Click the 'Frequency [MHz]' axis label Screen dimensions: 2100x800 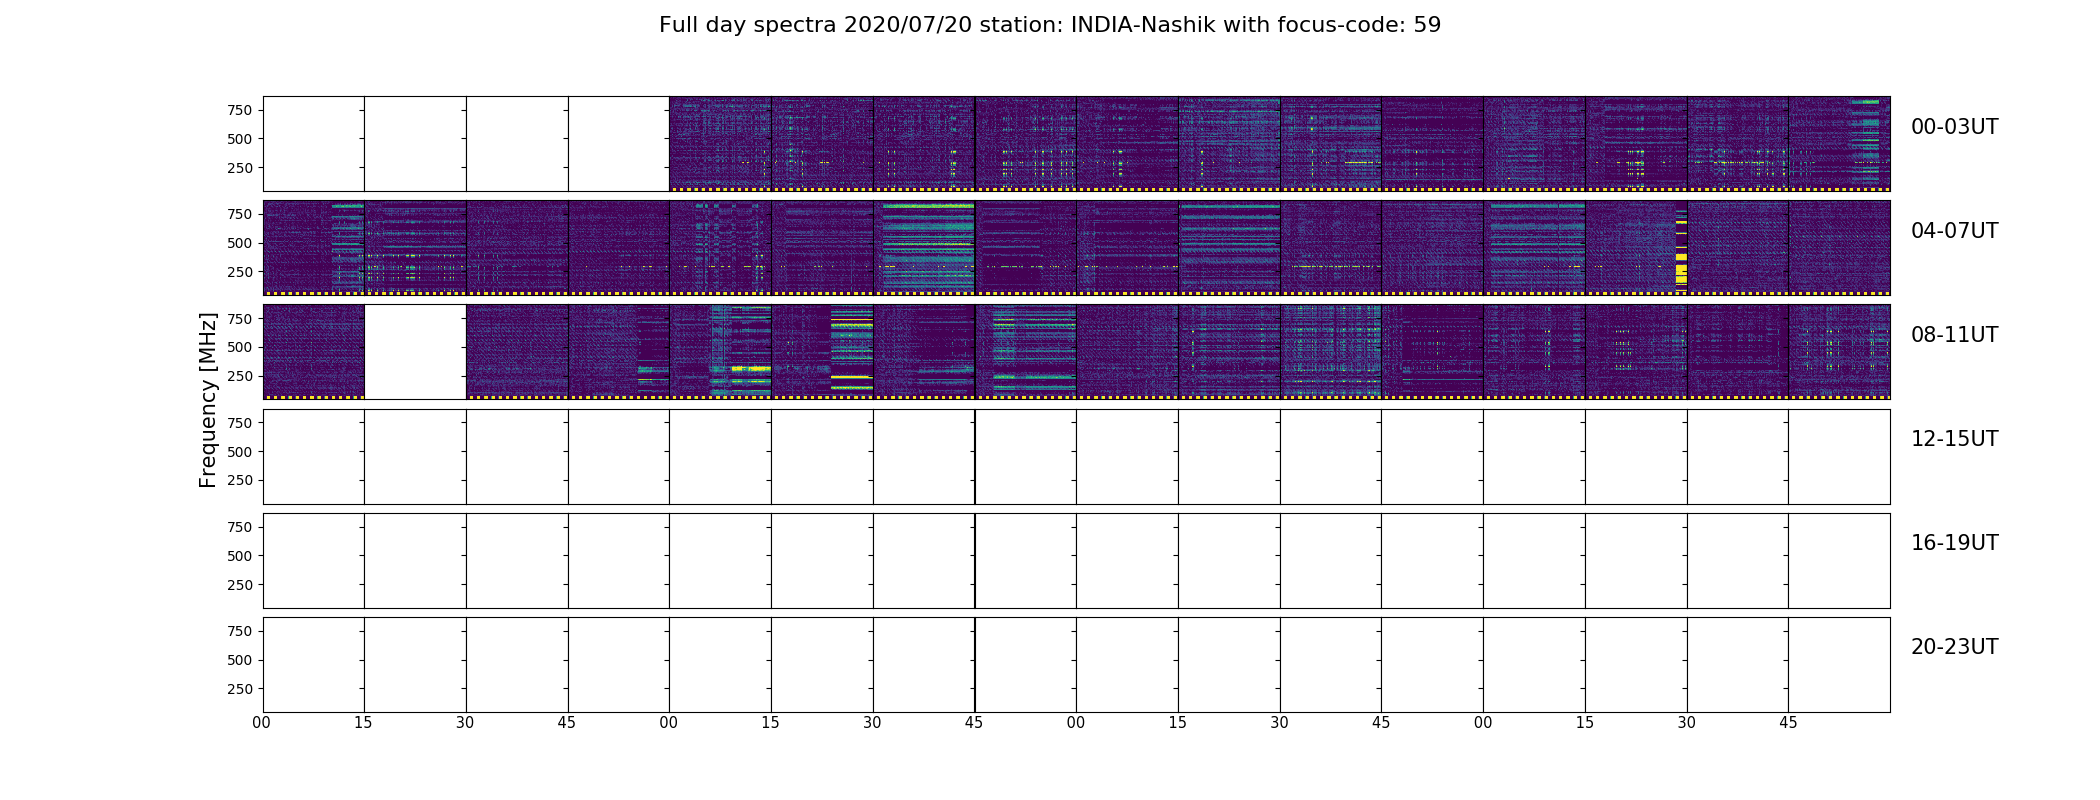(208, 400)
